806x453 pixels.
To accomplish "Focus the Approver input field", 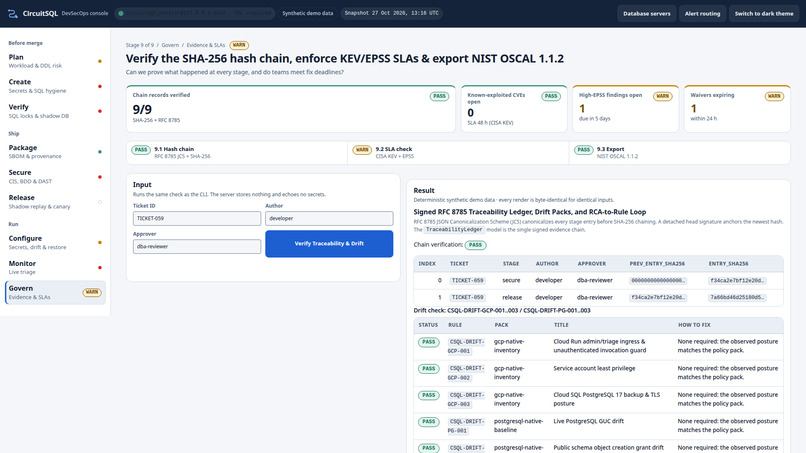I will [x=197, y=246].
